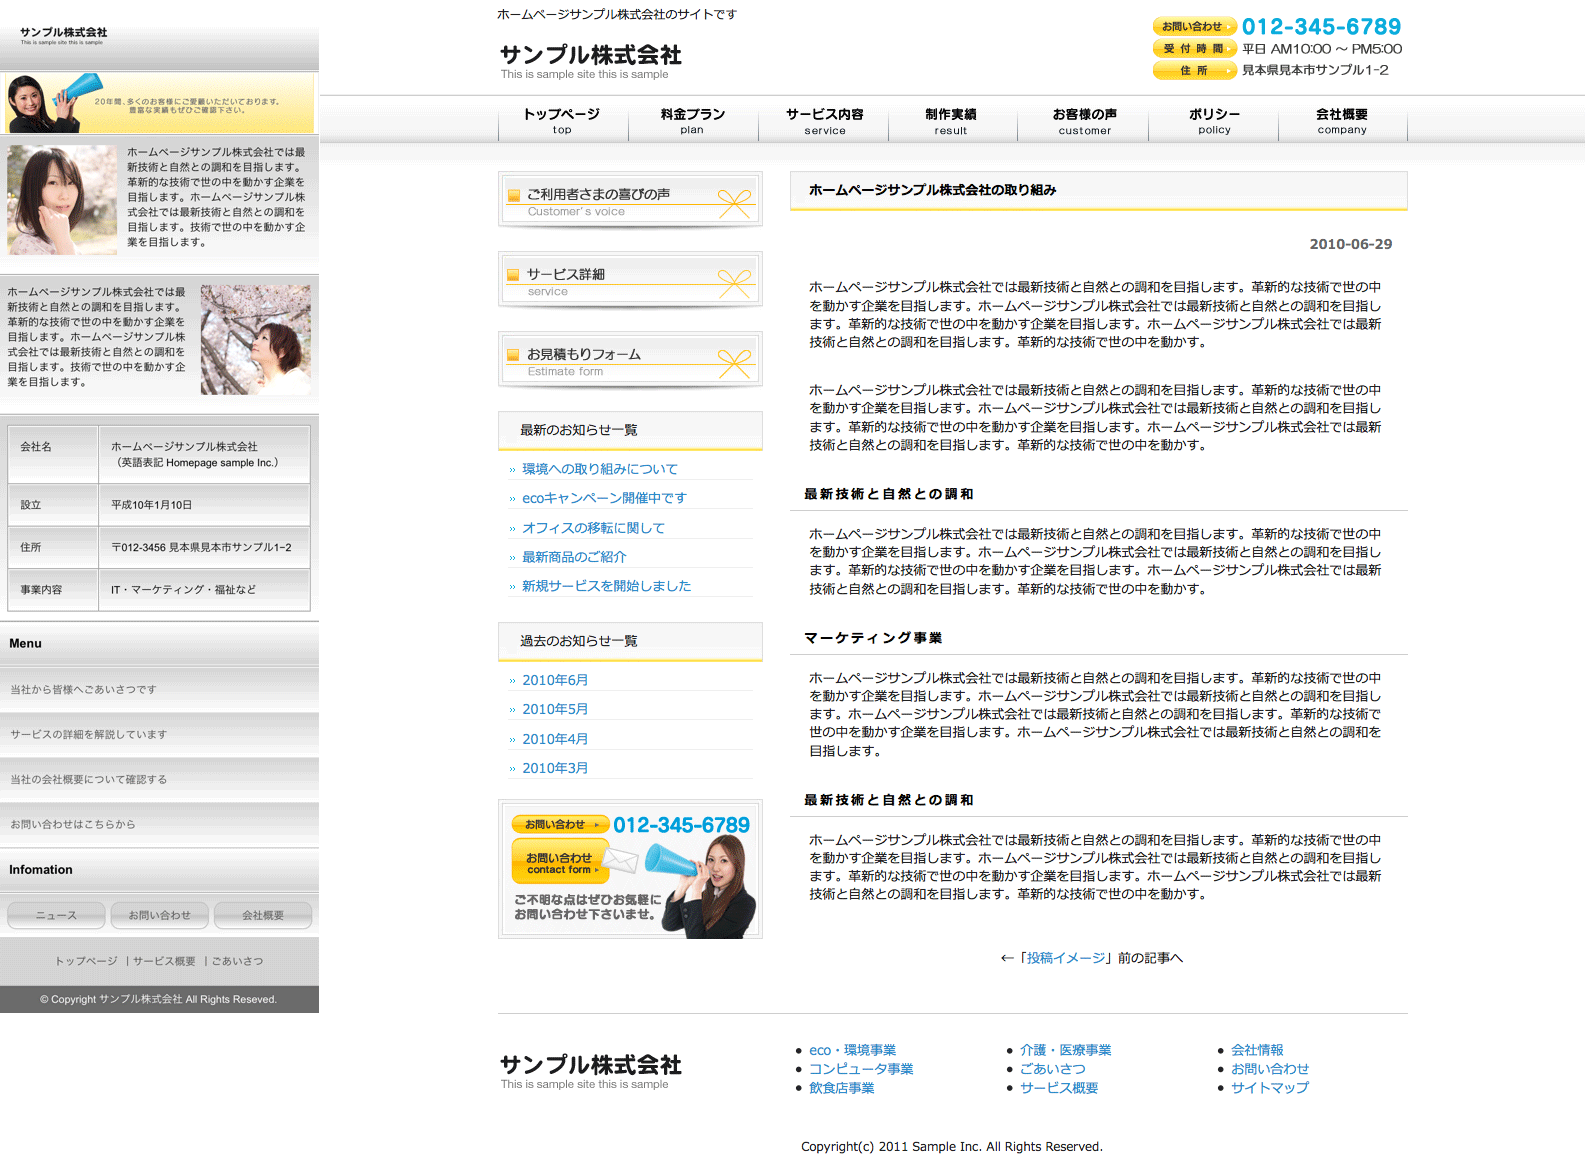Open the ご利用者さまの喜びの声 banner
Image resolution: width=1585 pixels, height=1159 pixels.
coord(630,200)
